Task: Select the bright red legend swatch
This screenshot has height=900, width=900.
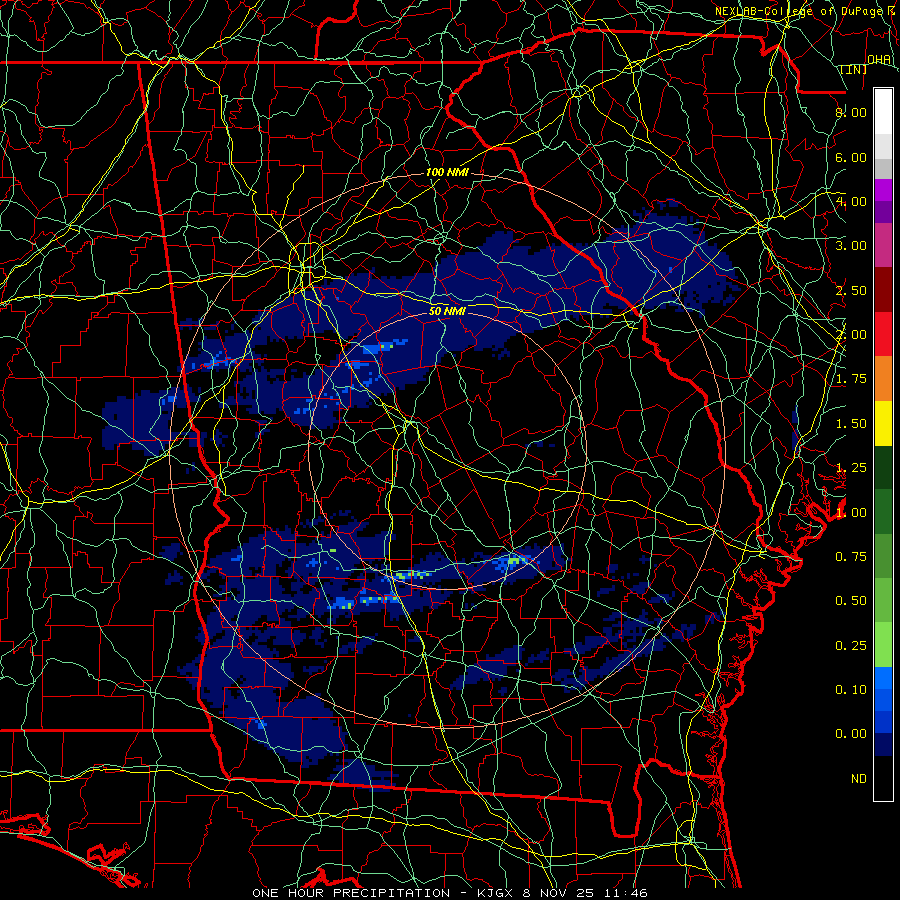Action: [x=883, y=334]
